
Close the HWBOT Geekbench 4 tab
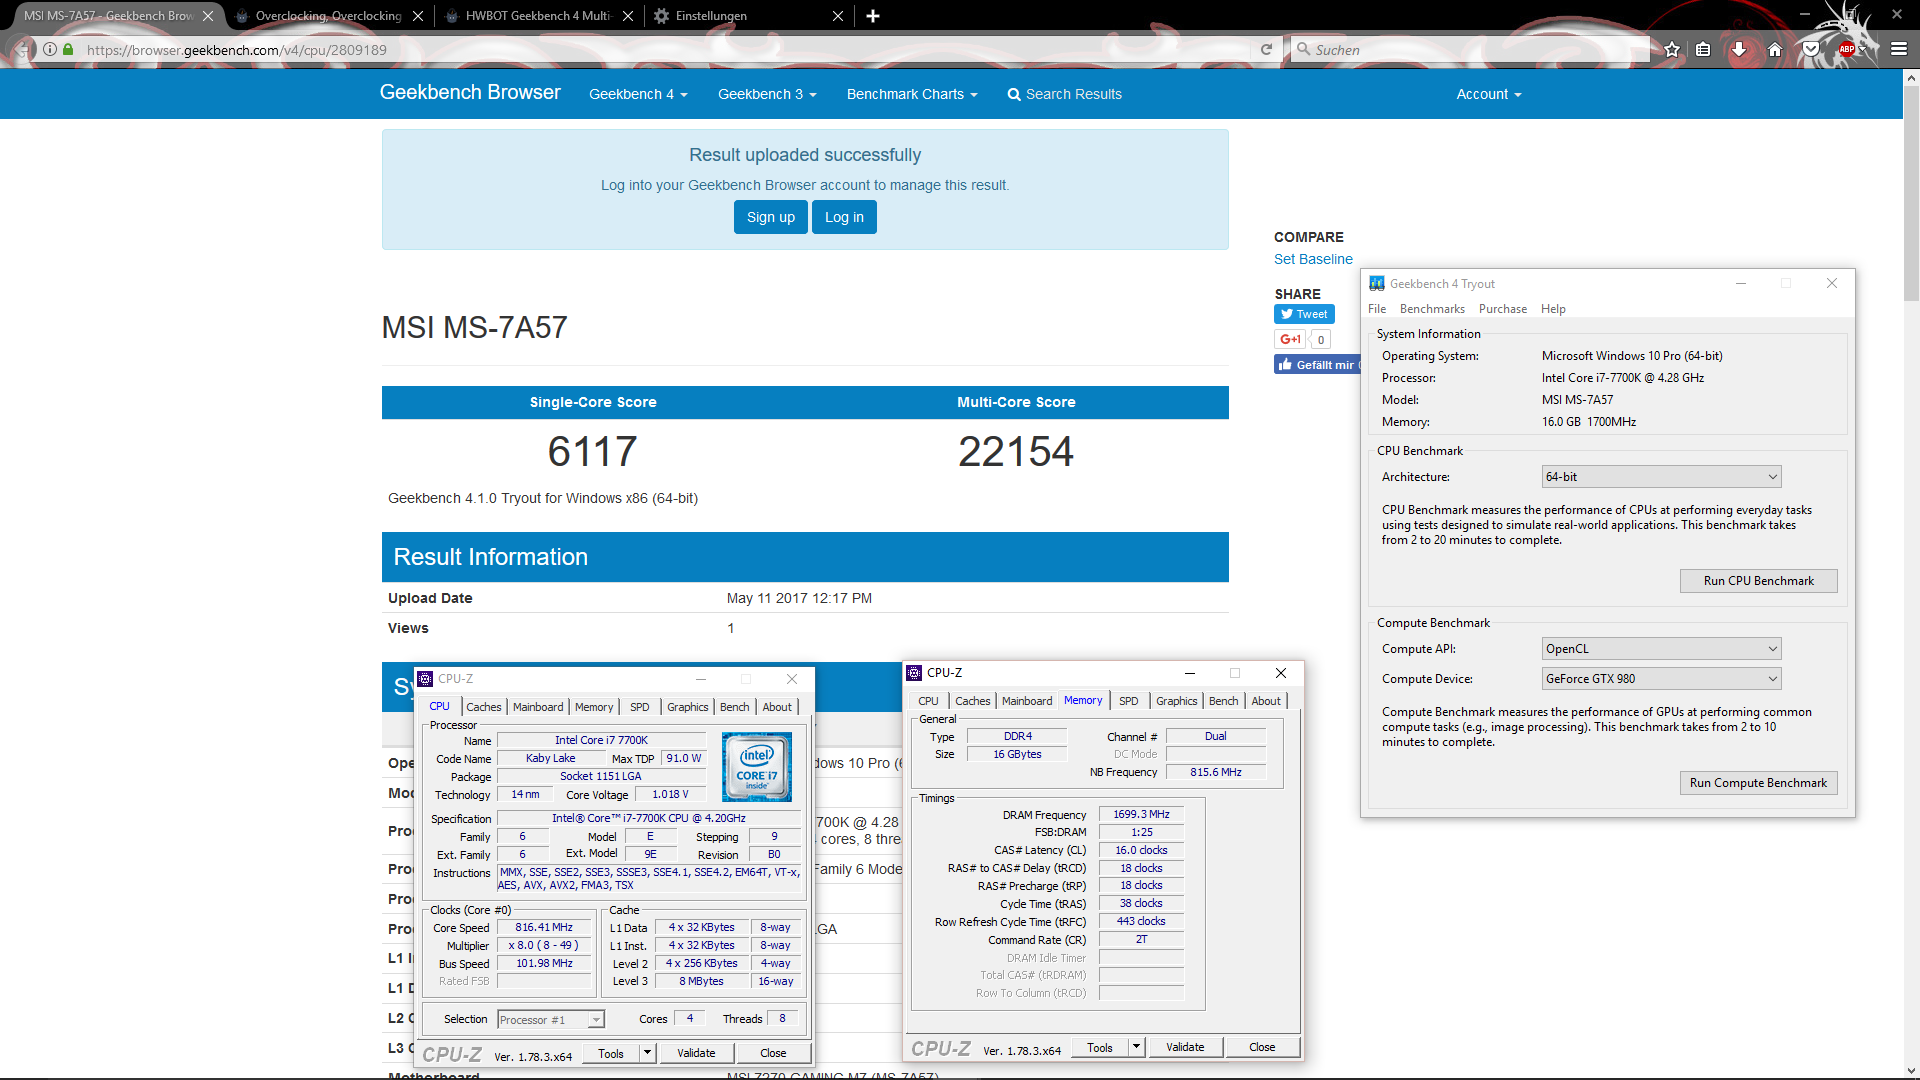click(x=628, y=16)
